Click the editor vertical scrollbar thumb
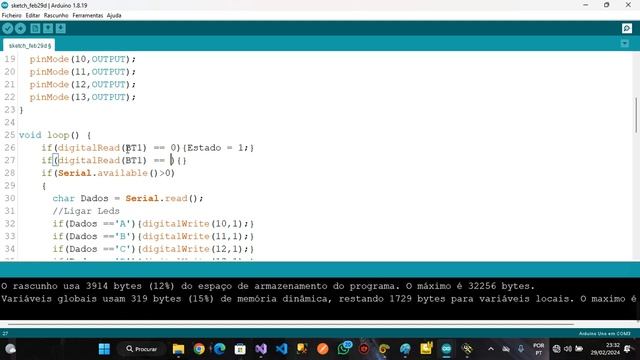 pos(636,115)
